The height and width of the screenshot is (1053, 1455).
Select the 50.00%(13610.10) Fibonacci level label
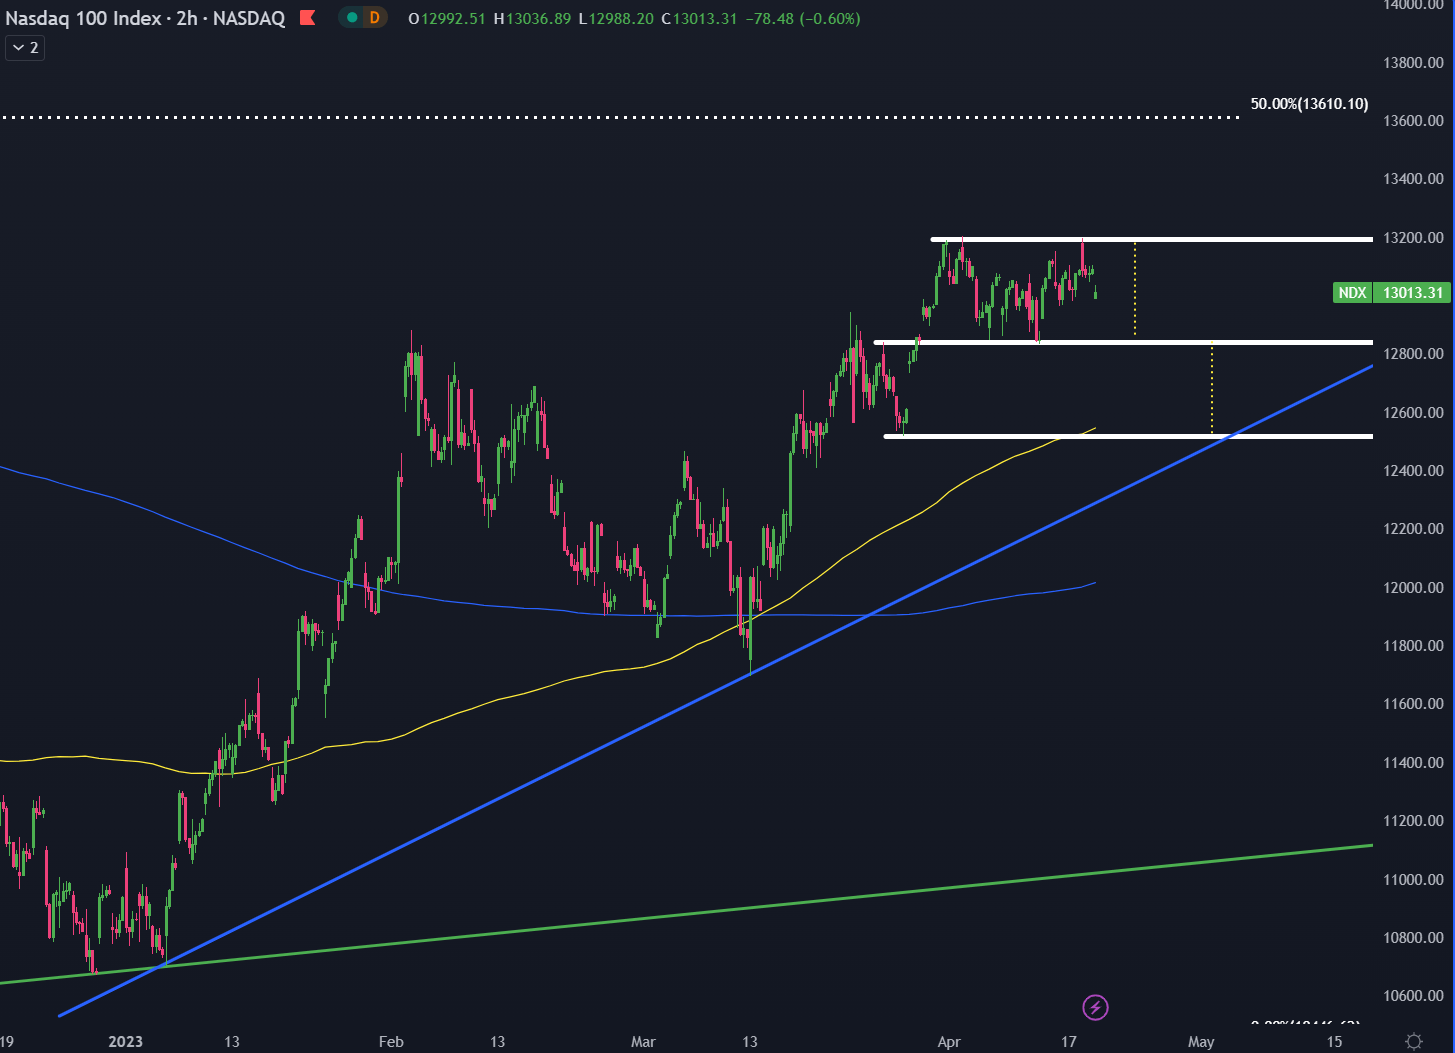pyautogui.click(x=1309, y=104)
